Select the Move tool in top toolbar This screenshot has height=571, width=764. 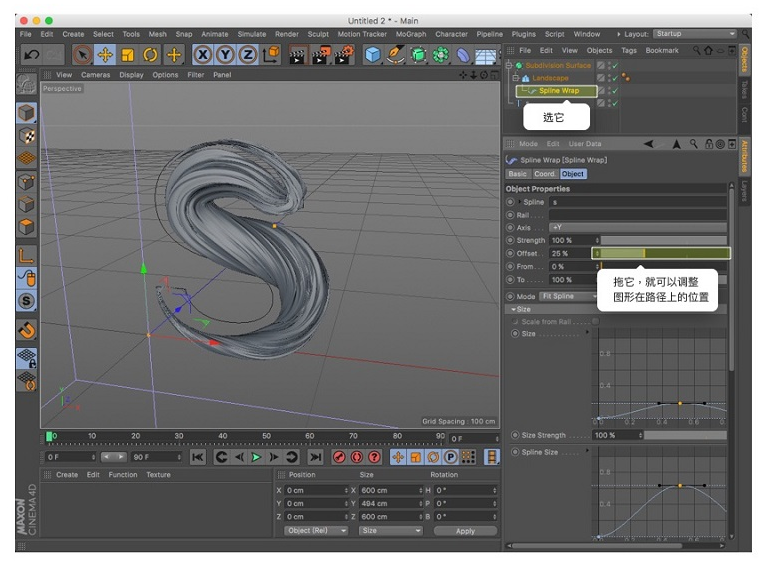coord(105,55)
